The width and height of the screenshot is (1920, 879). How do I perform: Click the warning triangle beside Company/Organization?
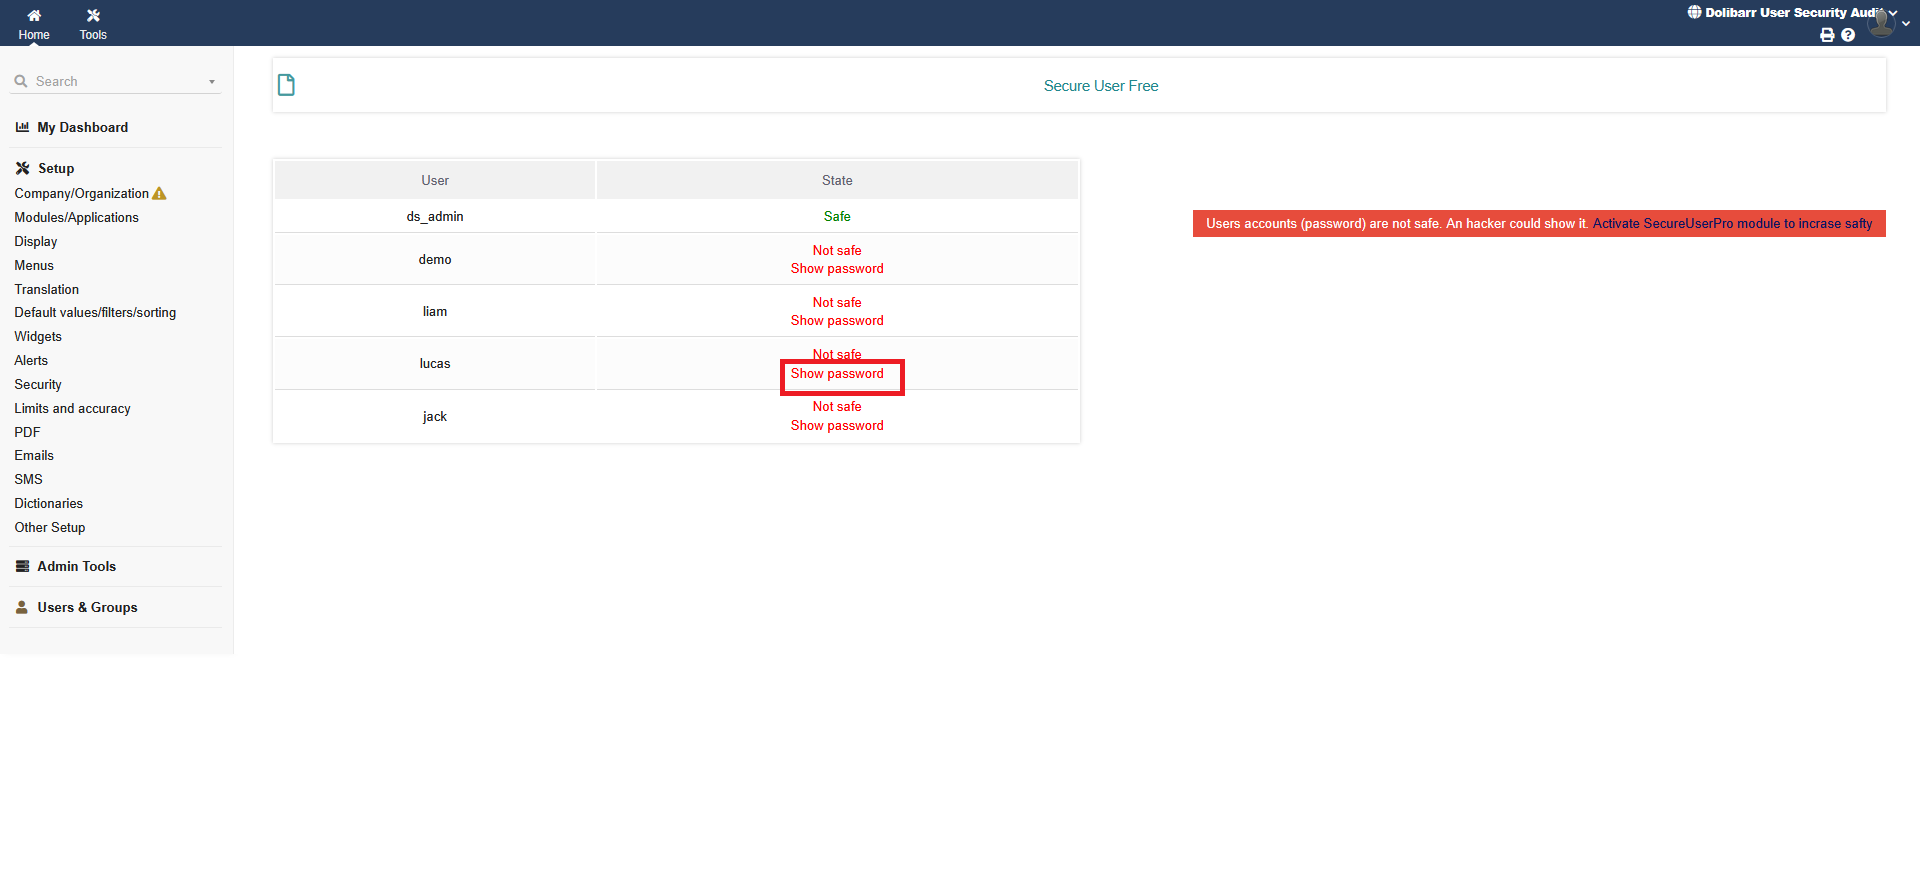click(x=160, y=194)
